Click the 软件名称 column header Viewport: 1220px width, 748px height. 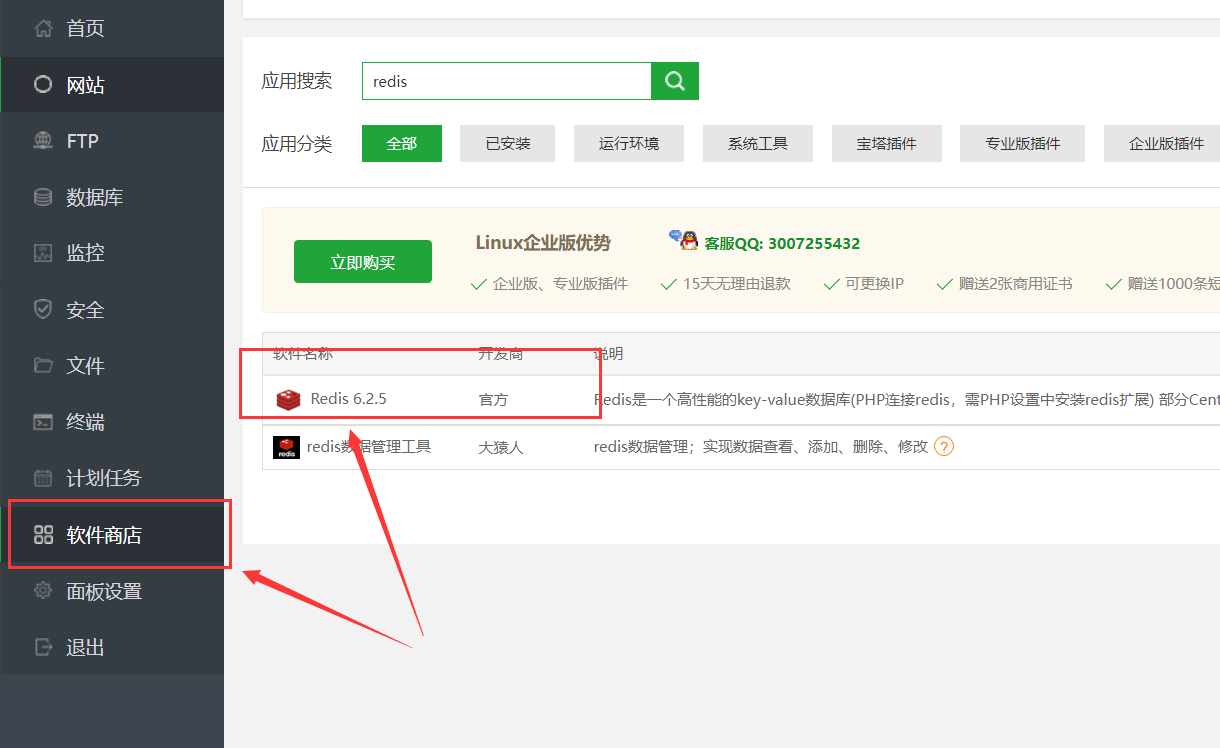(x=303, y=353)
